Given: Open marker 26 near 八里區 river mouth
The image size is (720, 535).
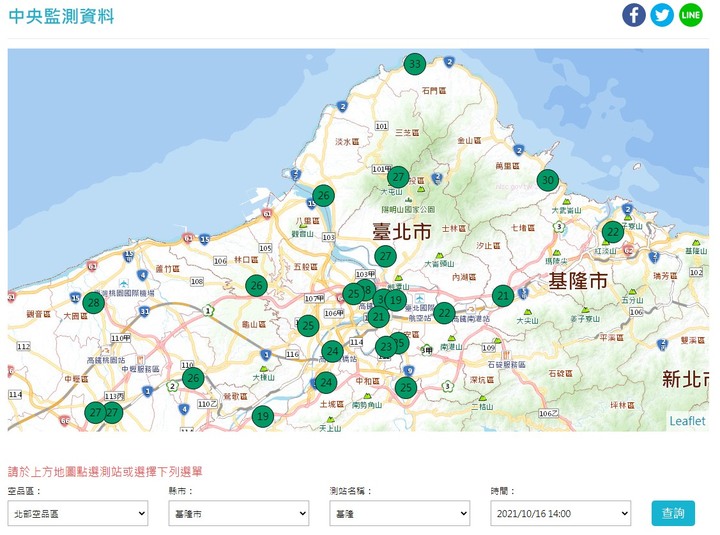Looking at the screenshot, I should pos(323,195).
